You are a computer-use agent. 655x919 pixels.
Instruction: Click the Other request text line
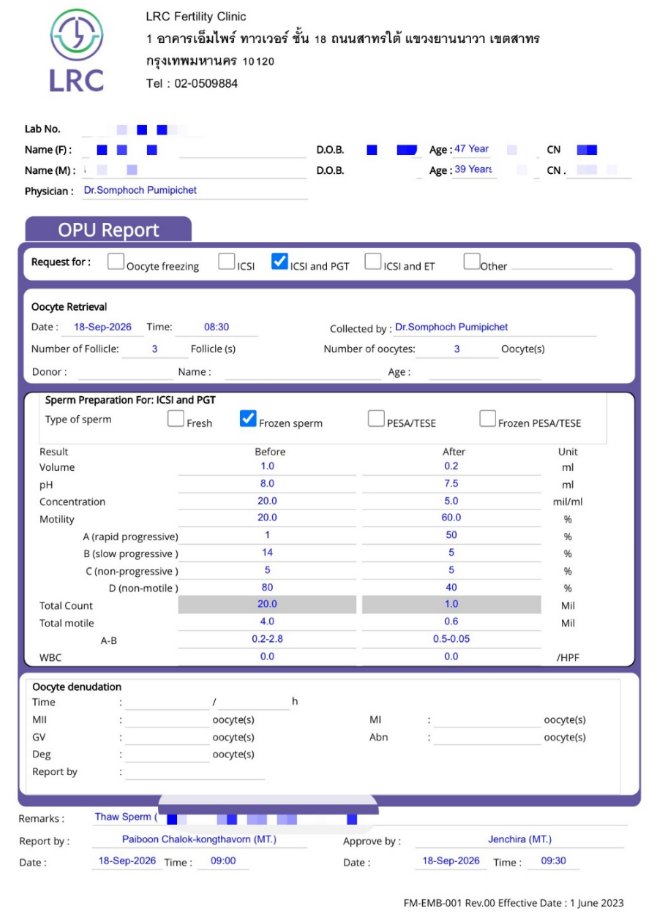click(x=561, y=263)
